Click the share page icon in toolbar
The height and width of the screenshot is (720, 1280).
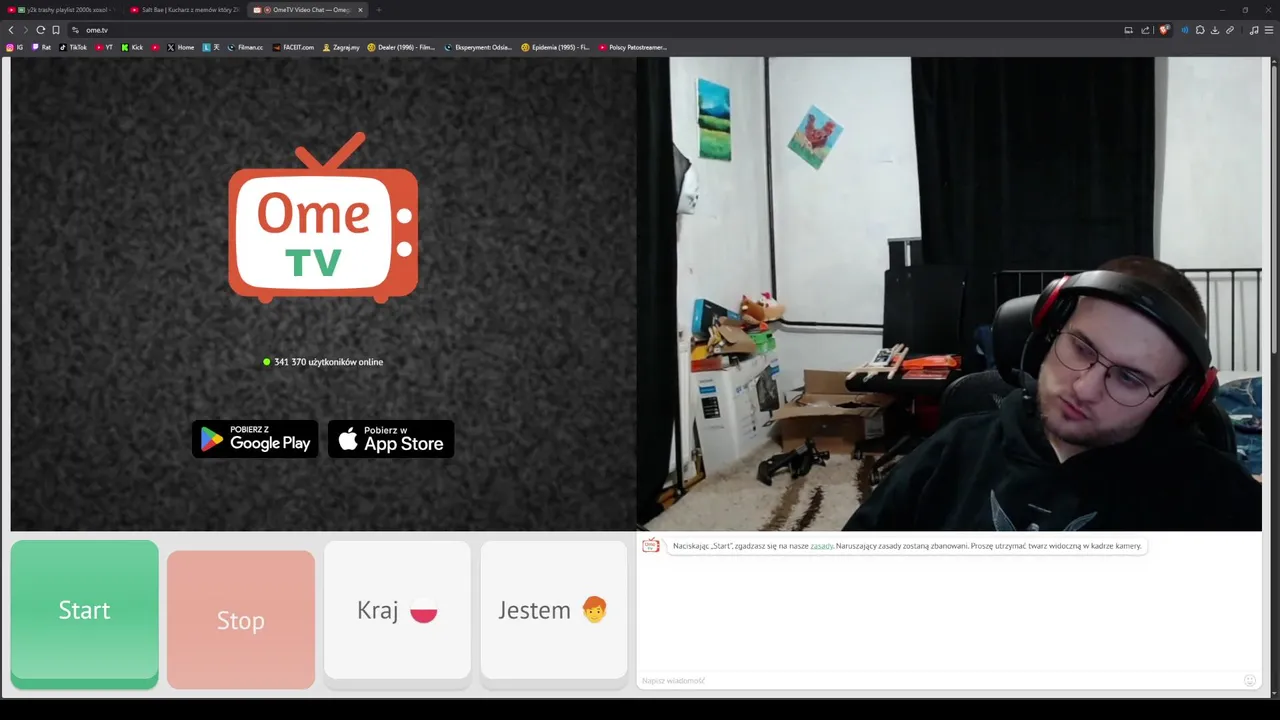tap(1145, 30)
